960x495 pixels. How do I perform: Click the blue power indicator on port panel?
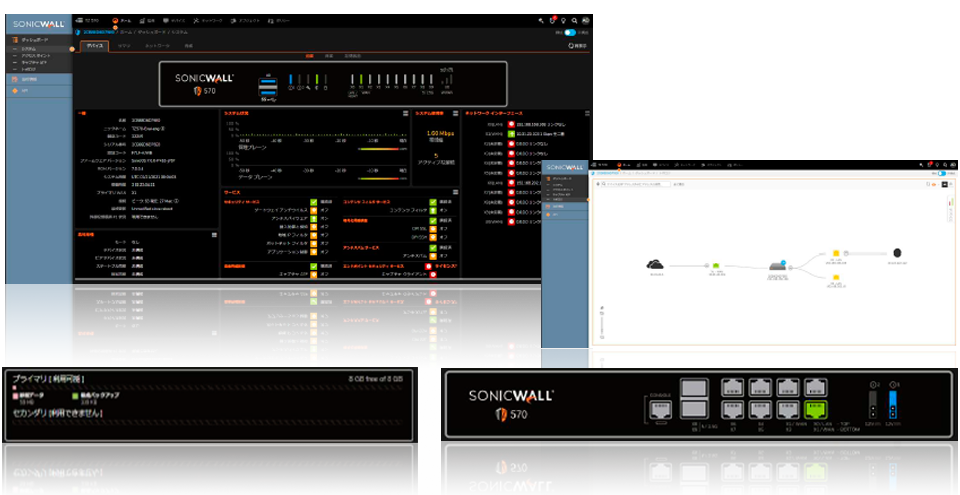892,404
